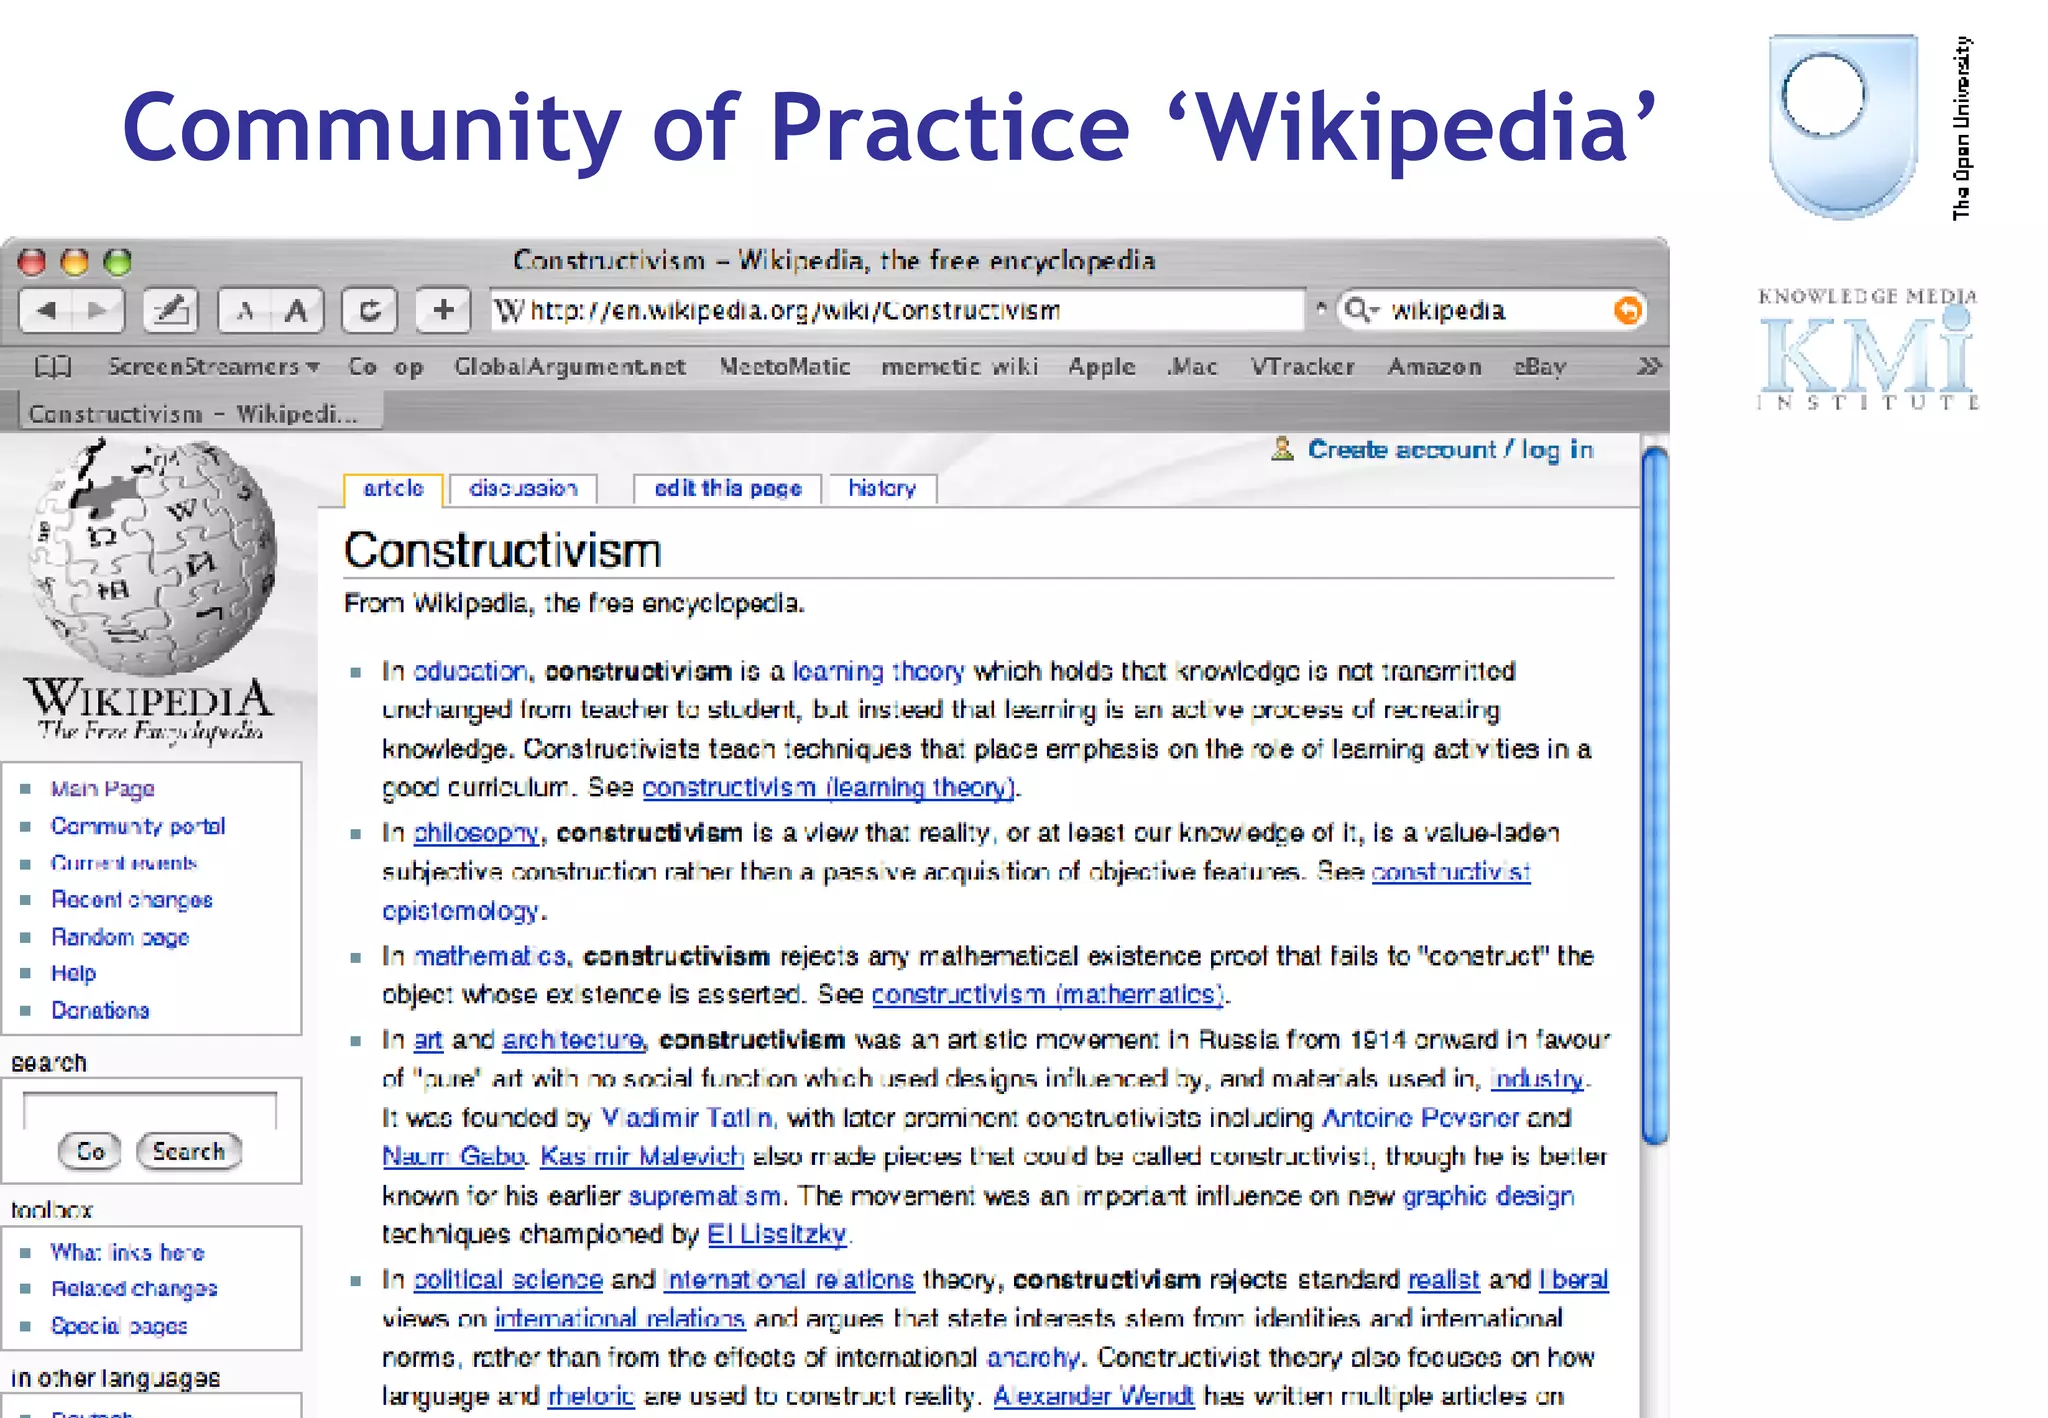This screenshot has width=2048, height=1418.
Task: Click the URL address field
Action: (897, 311)
